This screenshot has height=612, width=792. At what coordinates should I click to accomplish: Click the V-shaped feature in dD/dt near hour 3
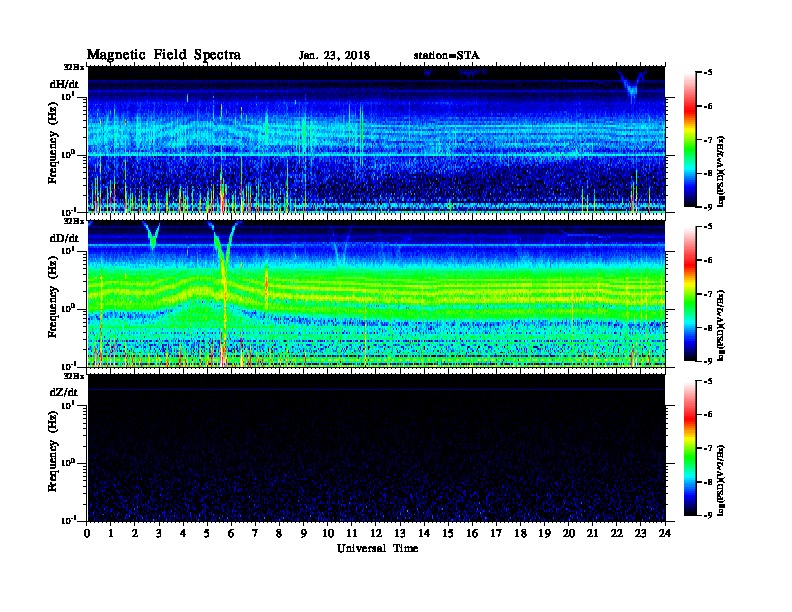[x=152, y=234]
